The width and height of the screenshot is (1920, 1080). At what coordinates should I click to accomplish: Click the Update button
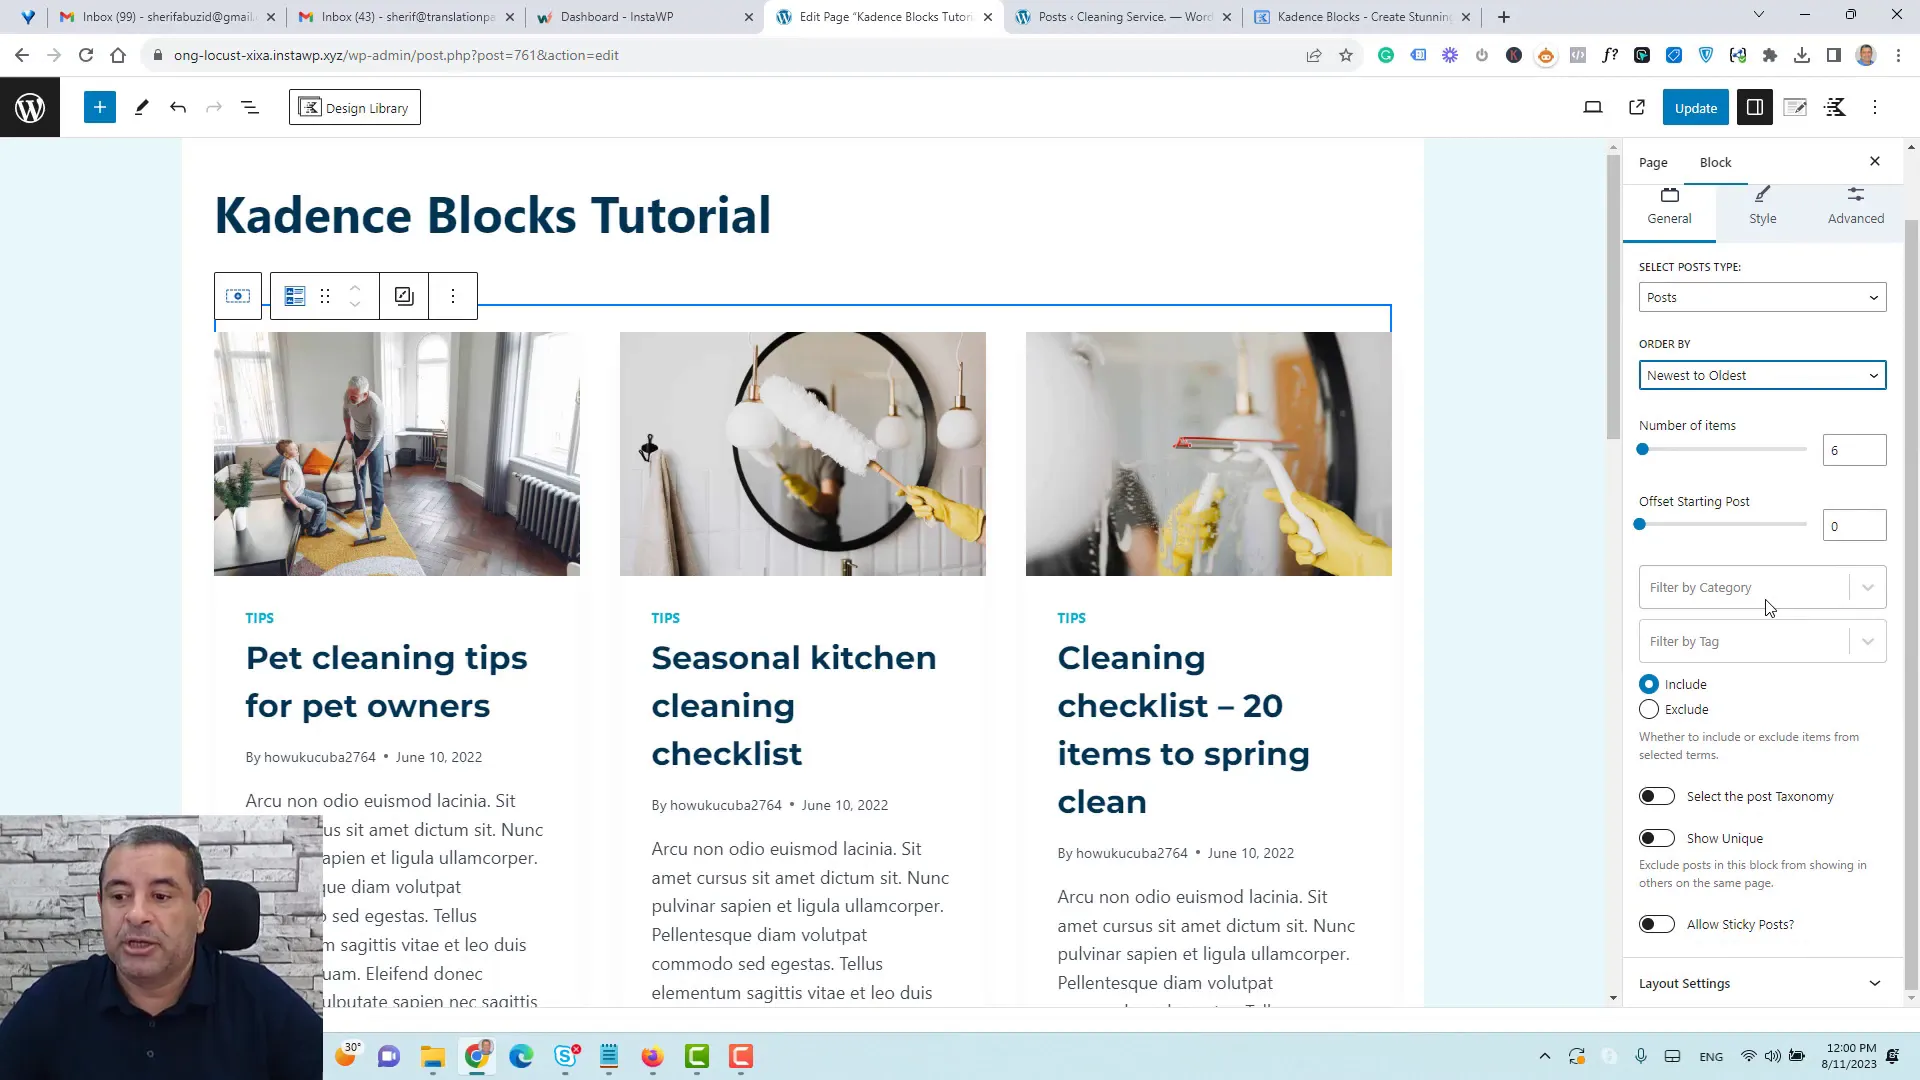pos(1696,107)
